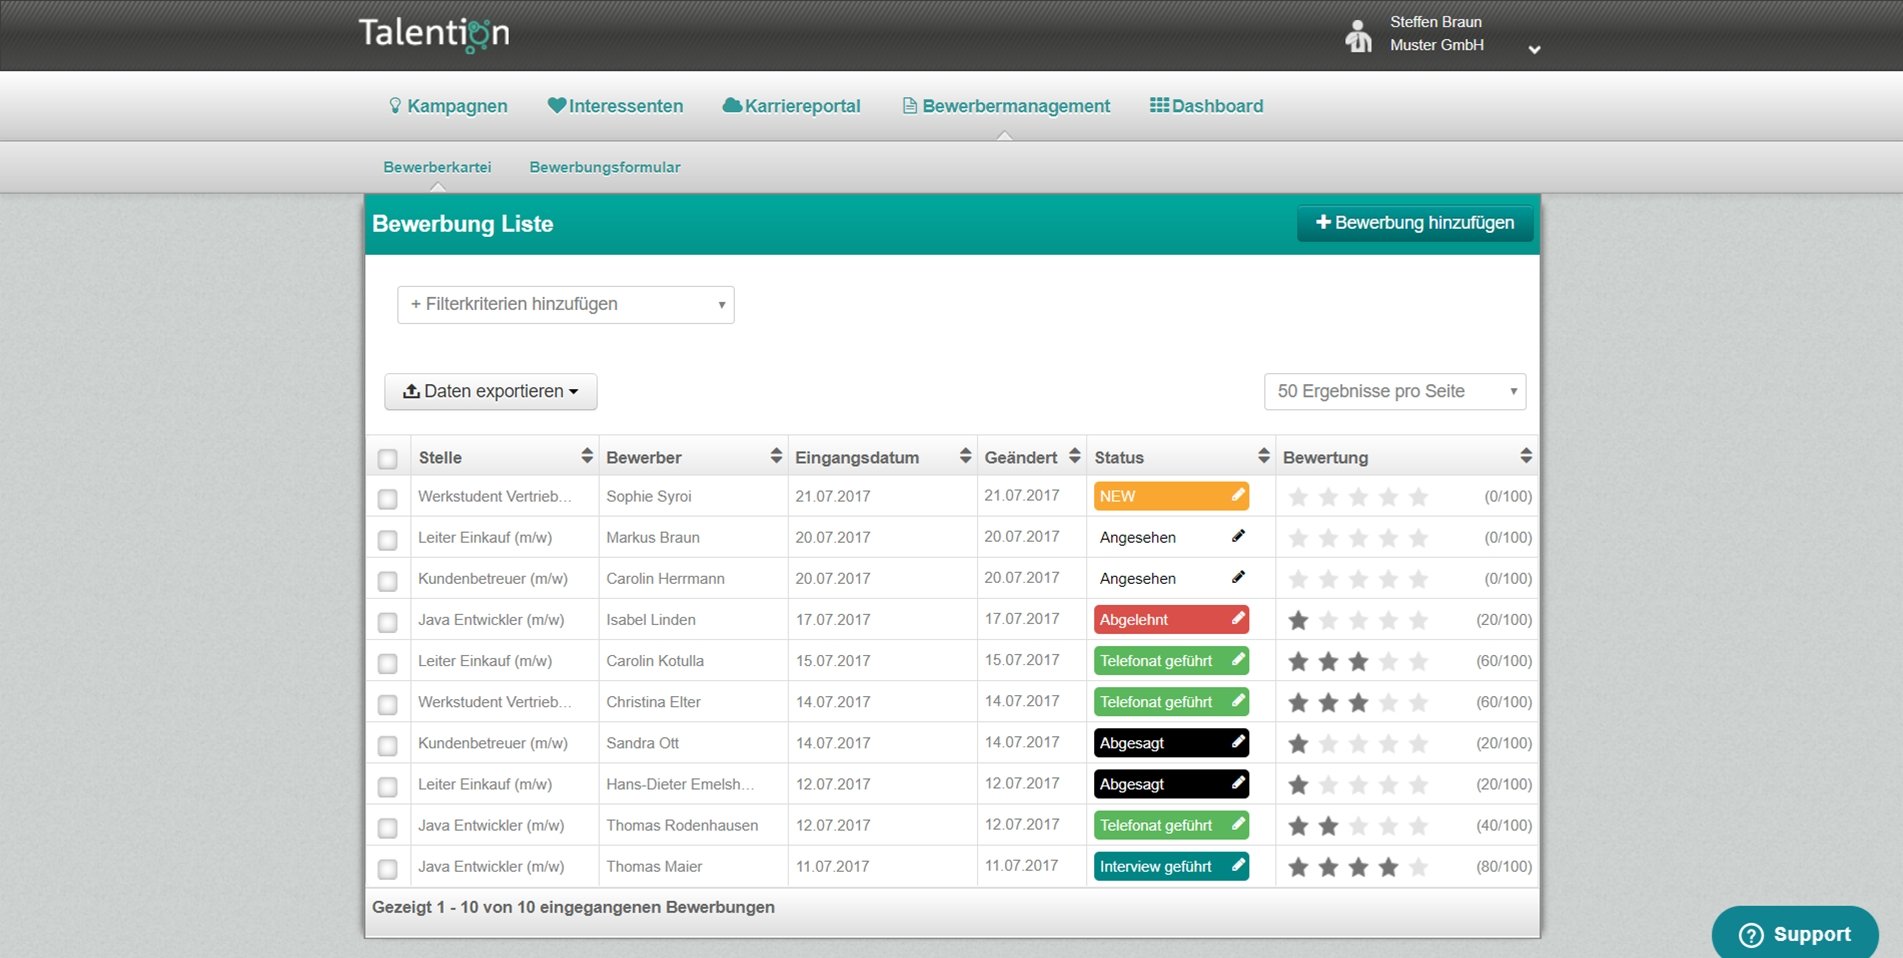Screen dimensions: 1903x958
Task: Check the Carolin Herrmann row checkbox
Action: point(388,580)
